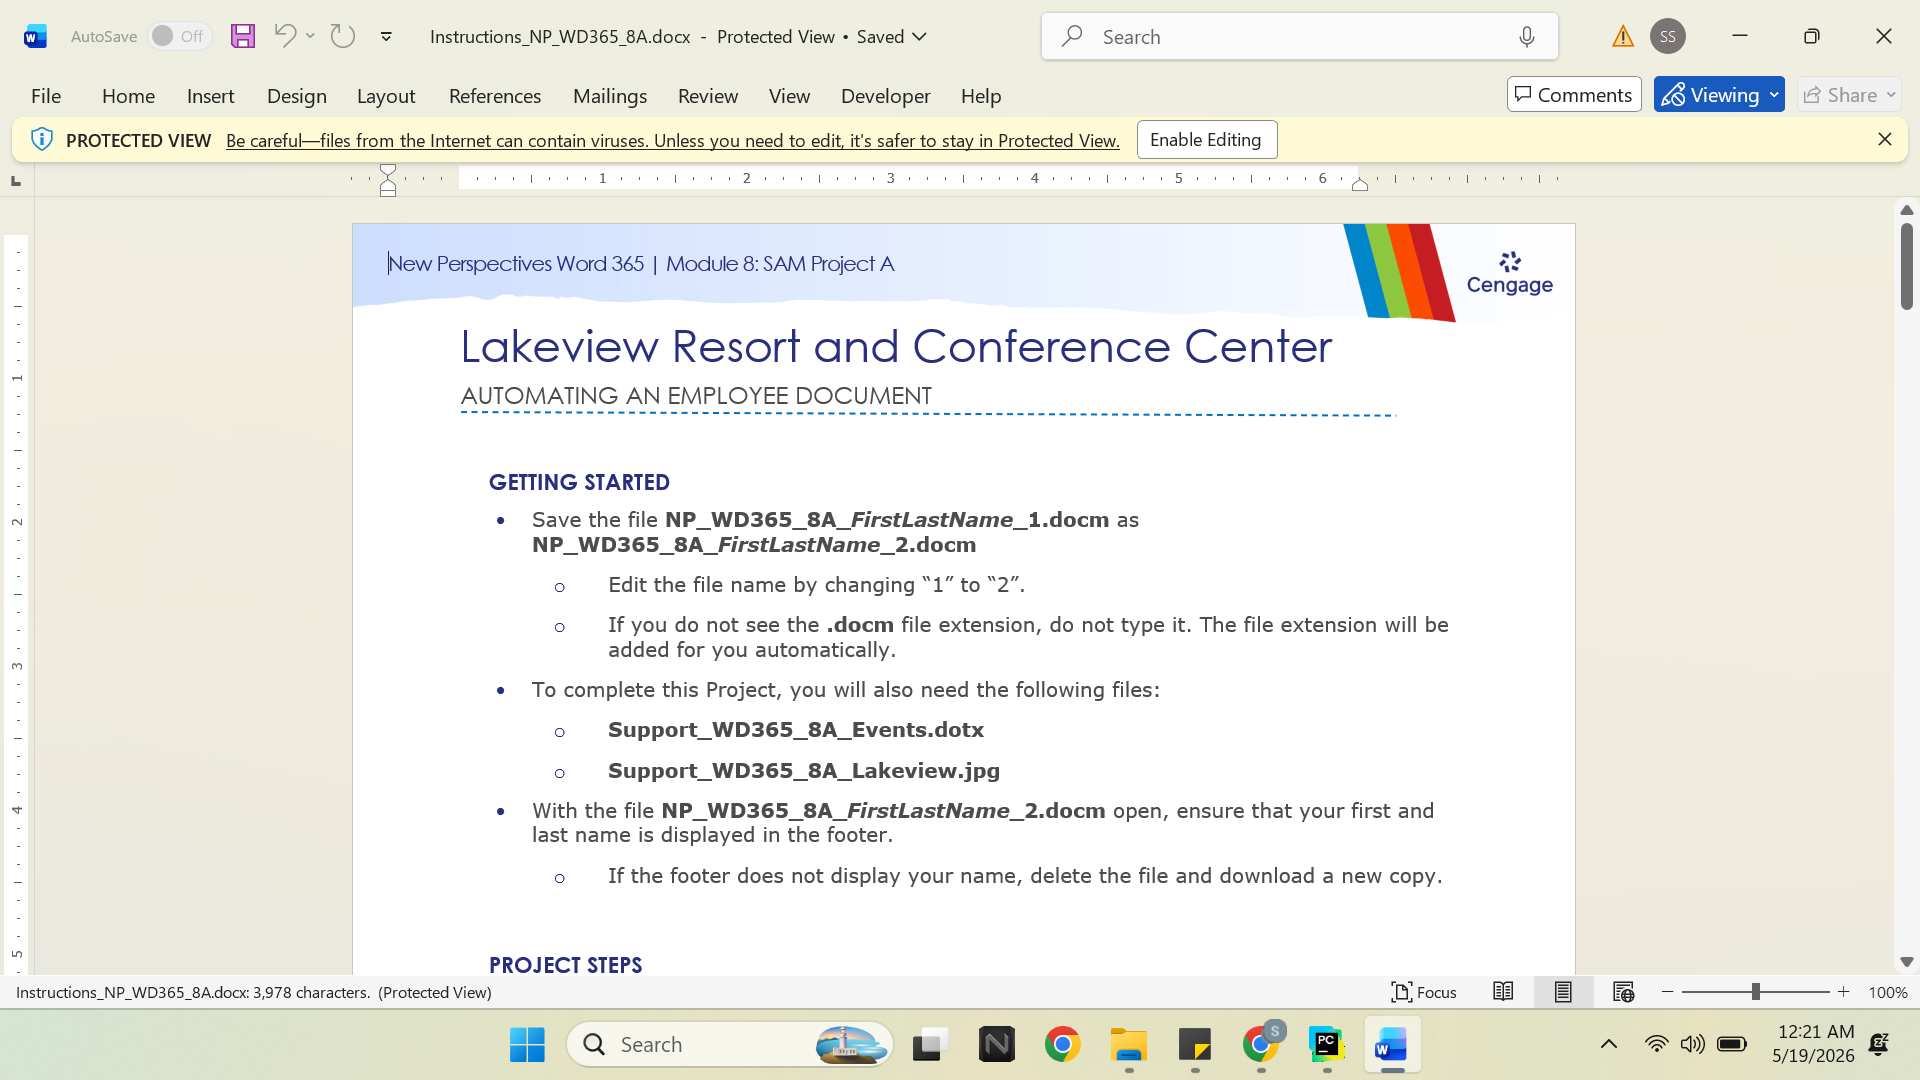The image size is (1920, 1080).
Task: Dismiss the Protected View message bar
Action: click(x=1884, y=140)
